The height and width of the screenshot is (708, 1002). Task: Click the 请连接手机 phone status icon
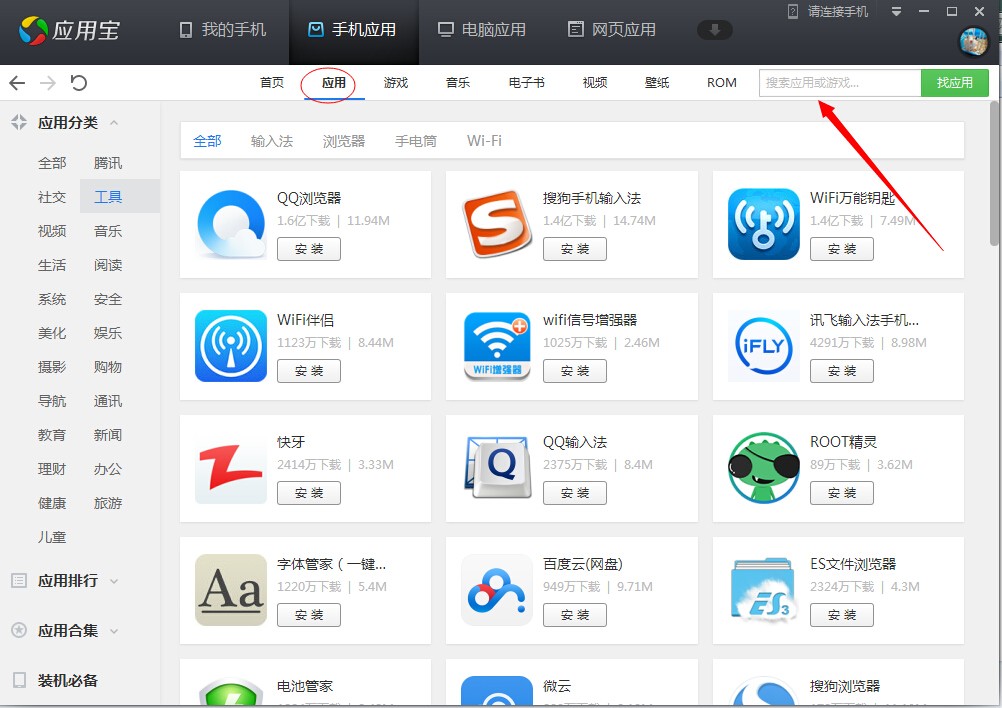coord(792,12)
